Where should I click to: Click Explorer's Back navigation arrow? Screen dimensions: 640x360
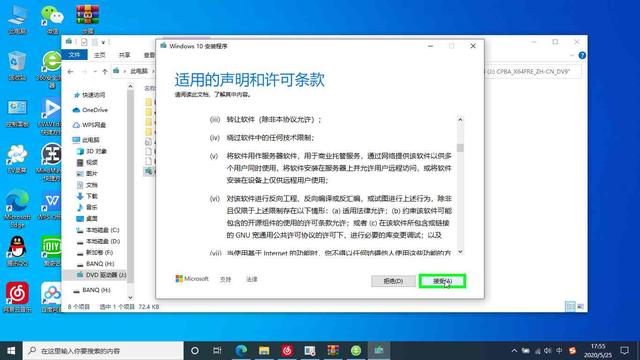click(x=70, y=71)
